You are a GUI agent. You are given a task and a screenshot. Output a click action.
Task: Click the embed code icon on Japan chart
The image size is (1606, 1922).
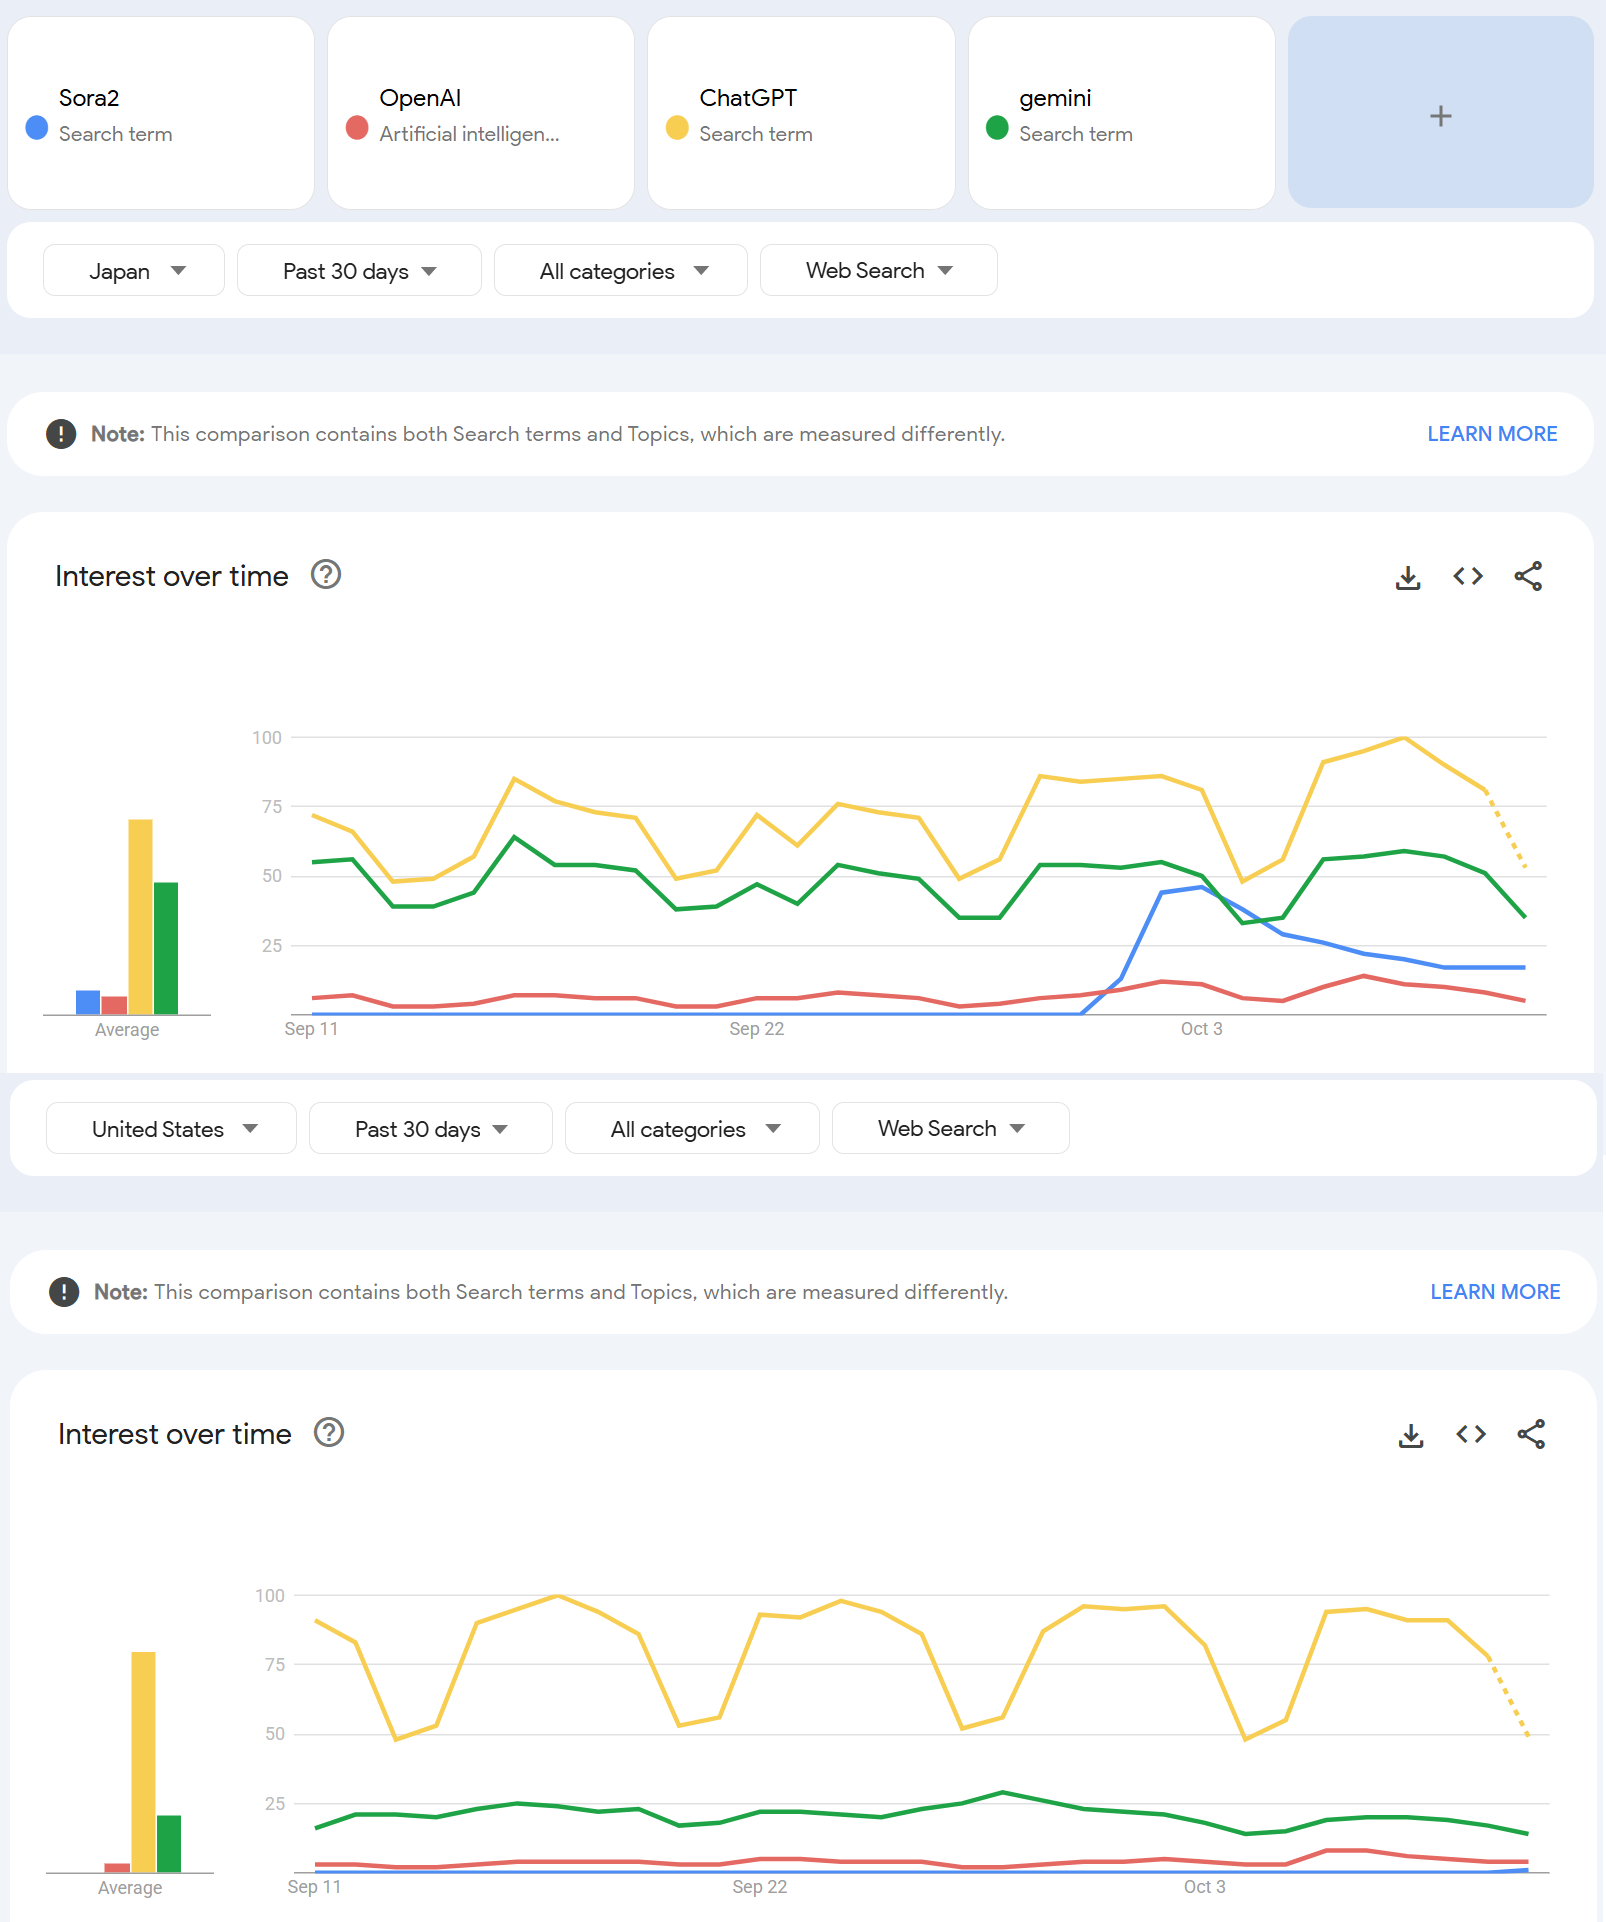(x=1468, y=577)
